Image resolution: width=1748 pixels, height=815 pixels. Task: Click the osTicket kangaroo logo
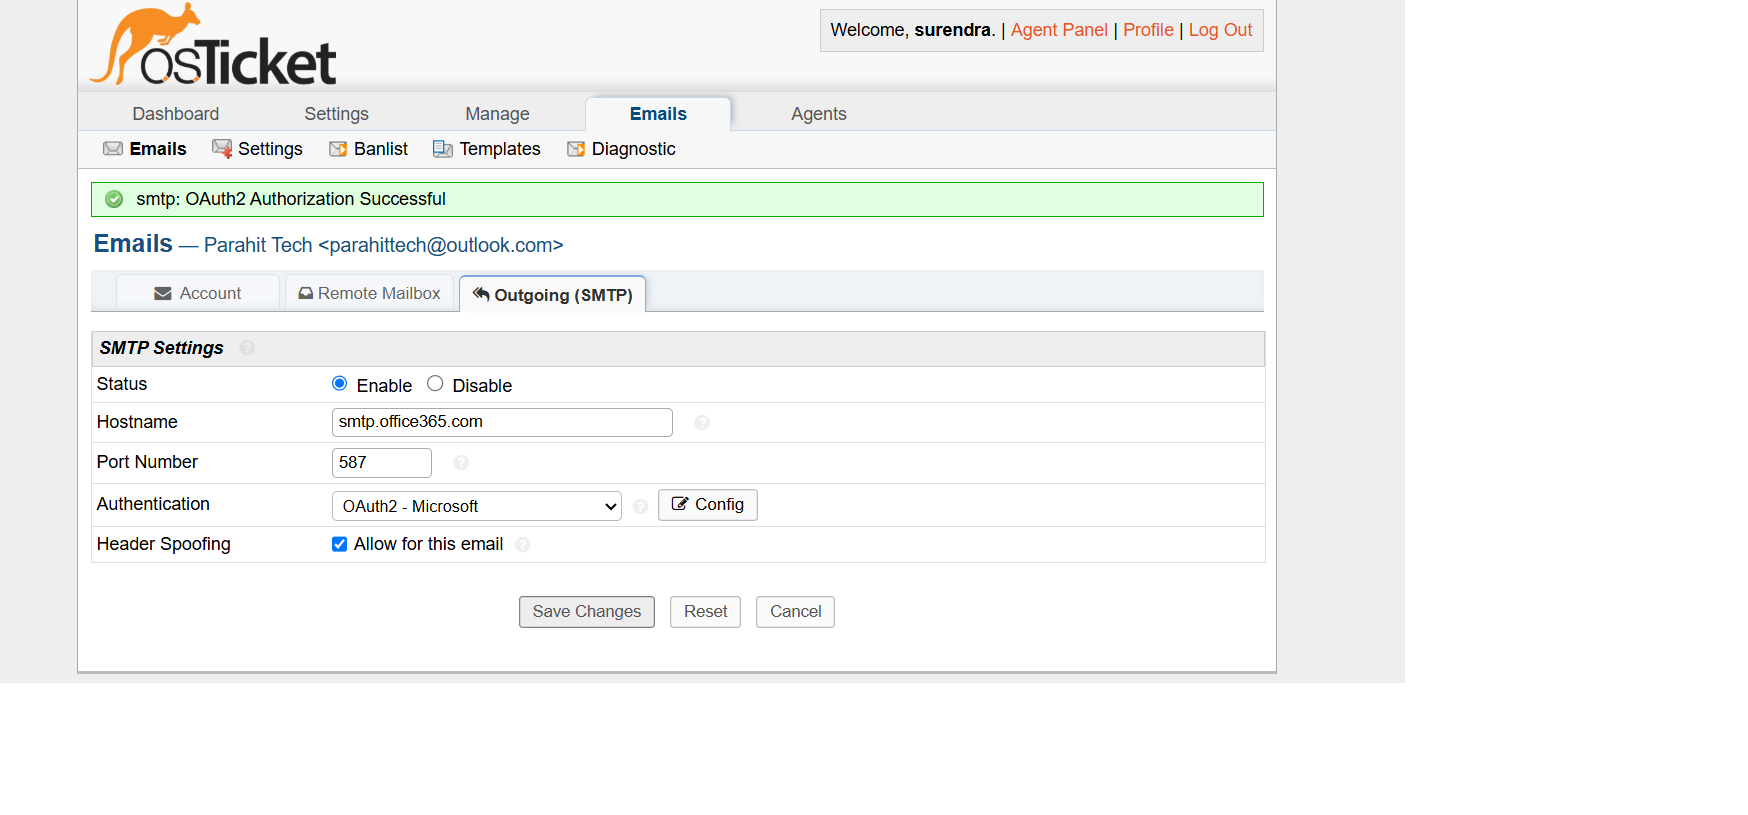[213, 47]
